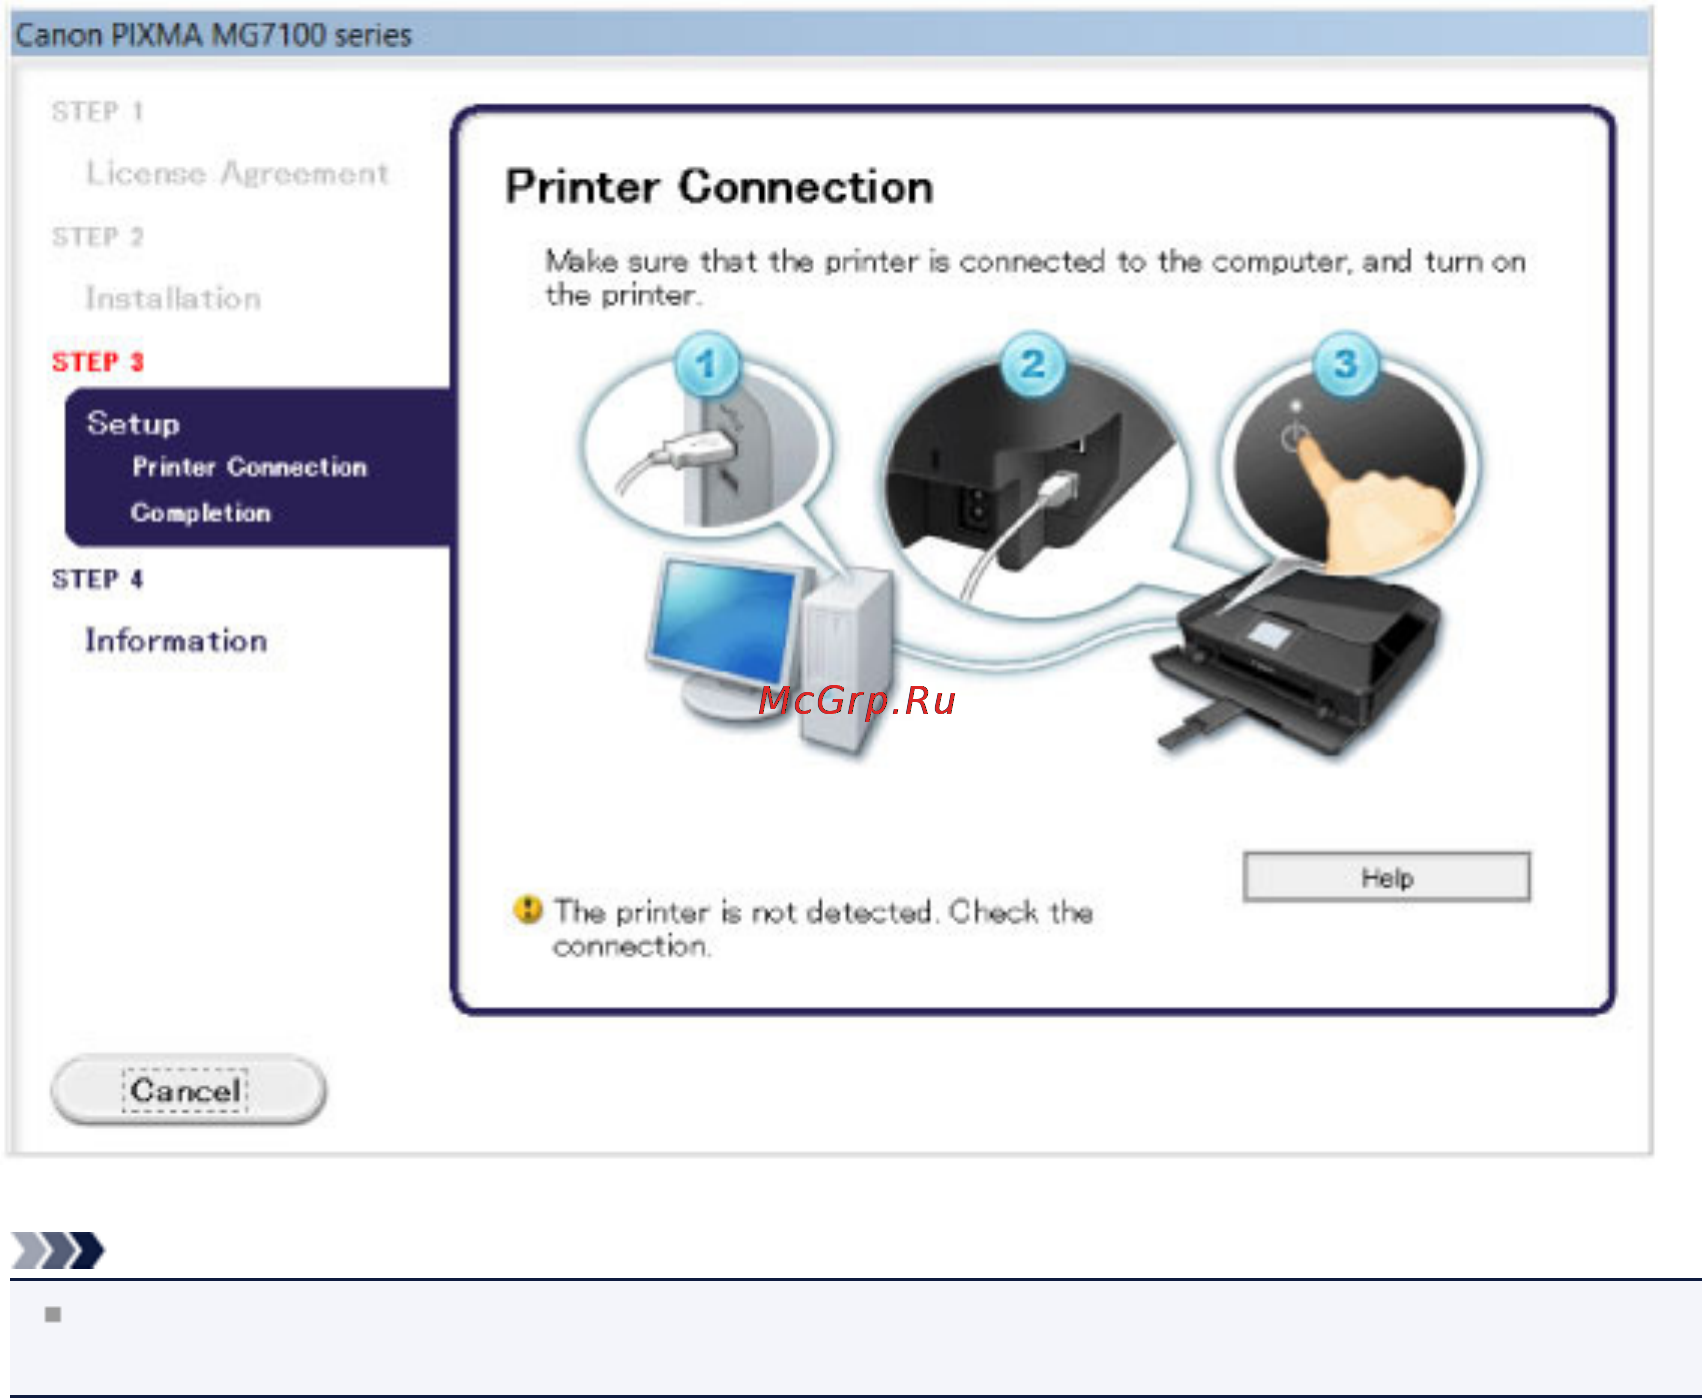Viewport: 1702px width, 1398px height.
Task: Click the black printer illustration
Action: point(1298,660)
